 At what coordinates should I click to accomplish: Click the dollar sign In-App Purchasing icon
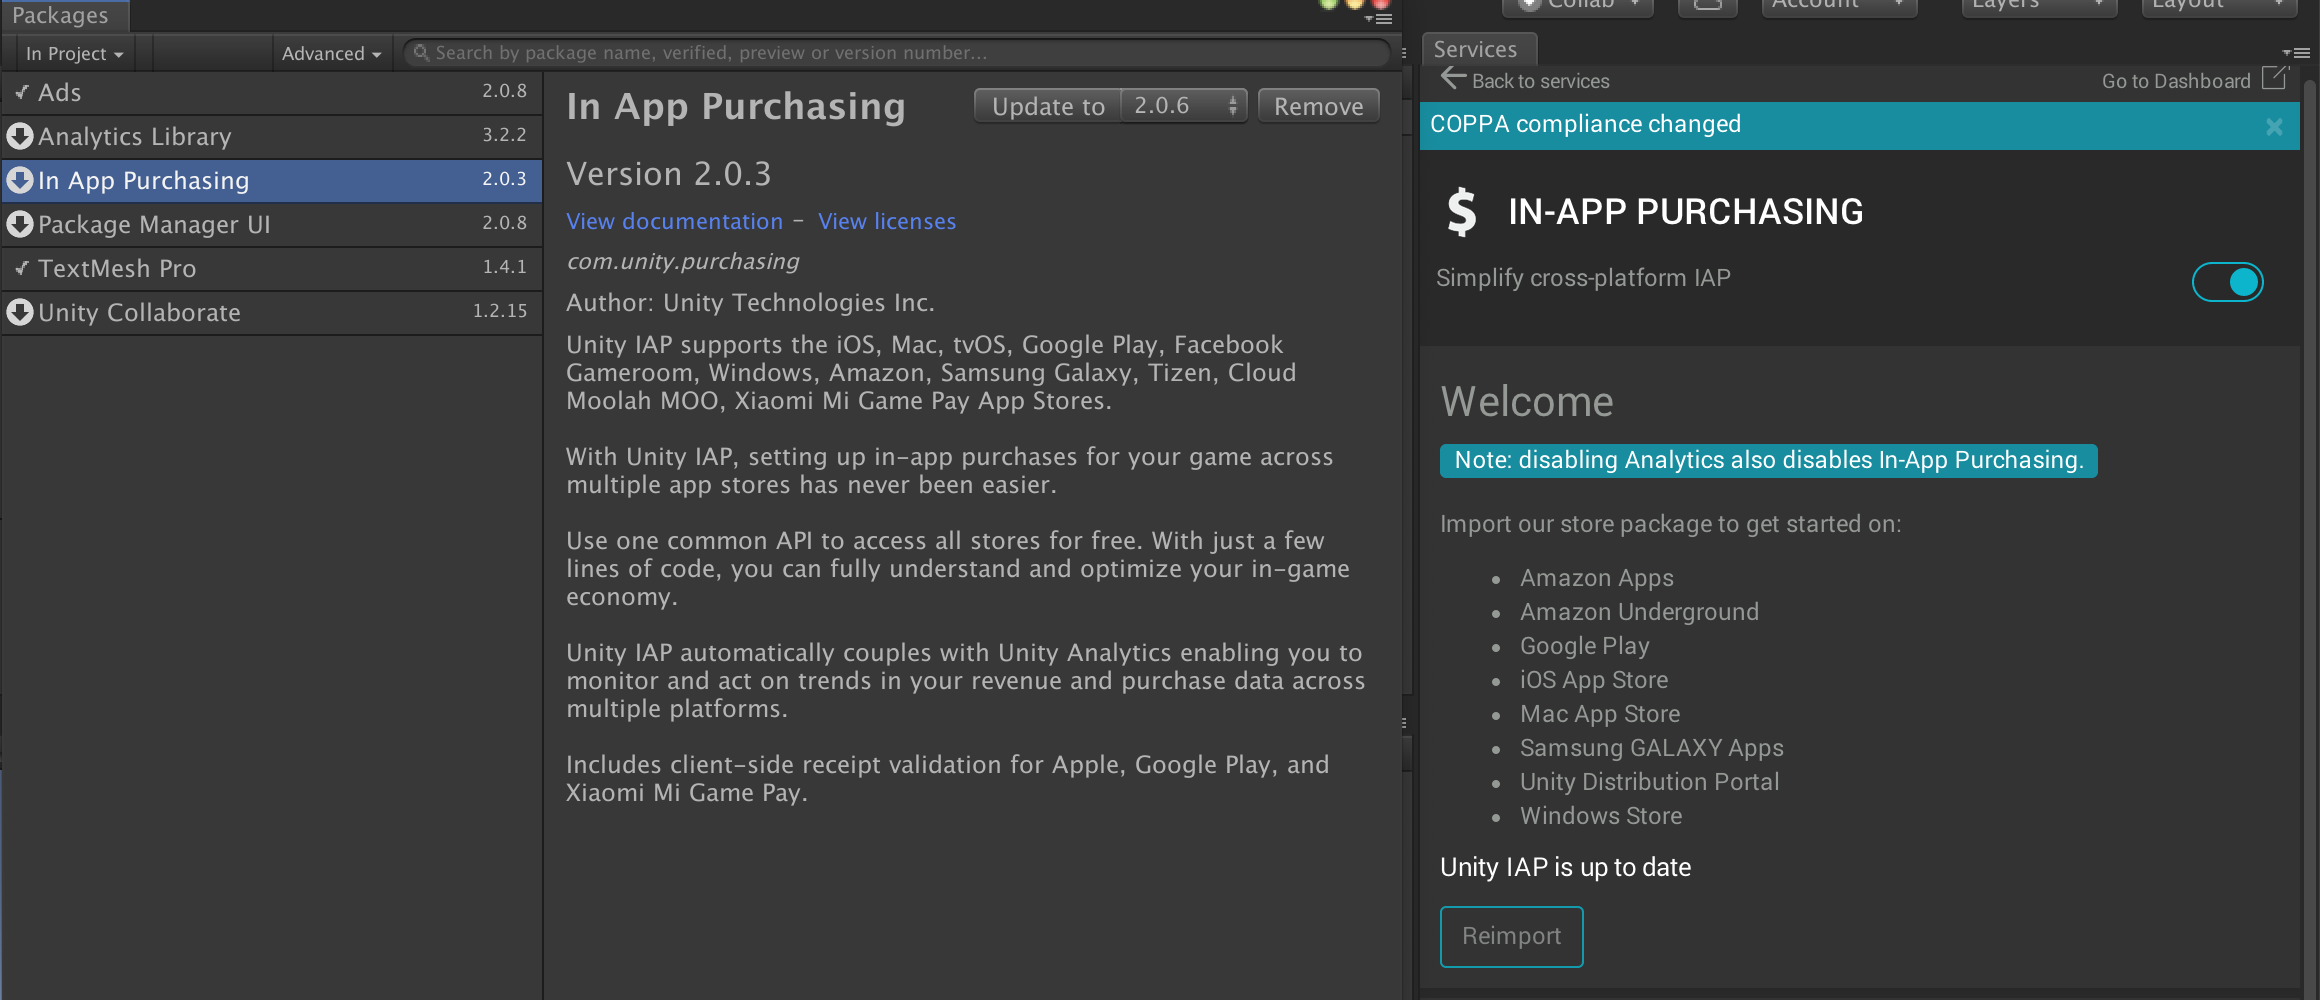click(1462, 212)
